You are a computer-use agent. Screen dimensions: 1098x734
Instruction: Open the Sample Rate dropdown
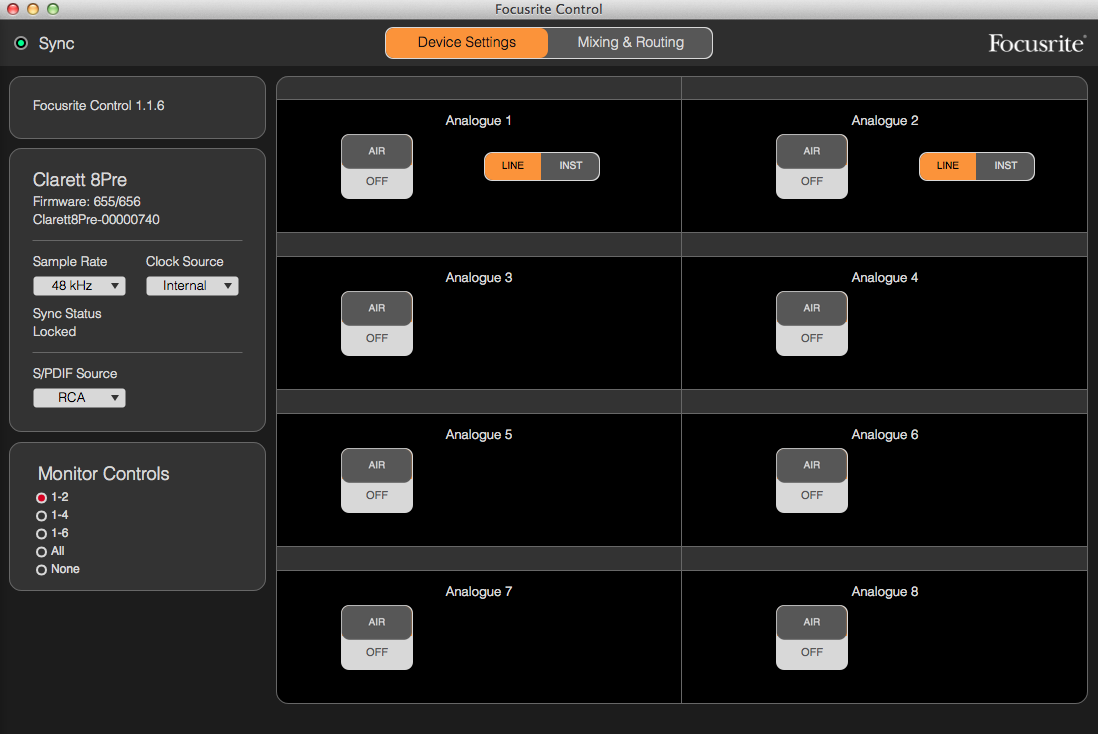pos(79,286)
